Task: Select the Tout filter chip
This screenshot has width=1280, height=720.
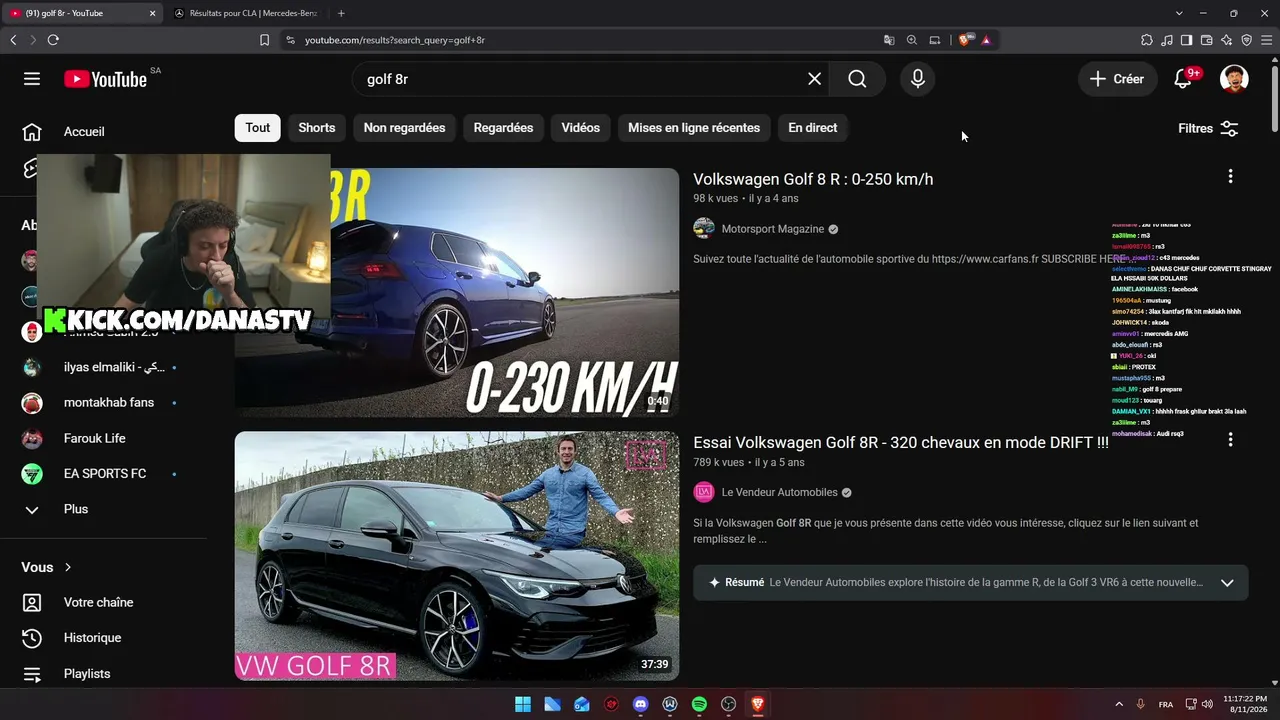Action: (x=258, y=128)
